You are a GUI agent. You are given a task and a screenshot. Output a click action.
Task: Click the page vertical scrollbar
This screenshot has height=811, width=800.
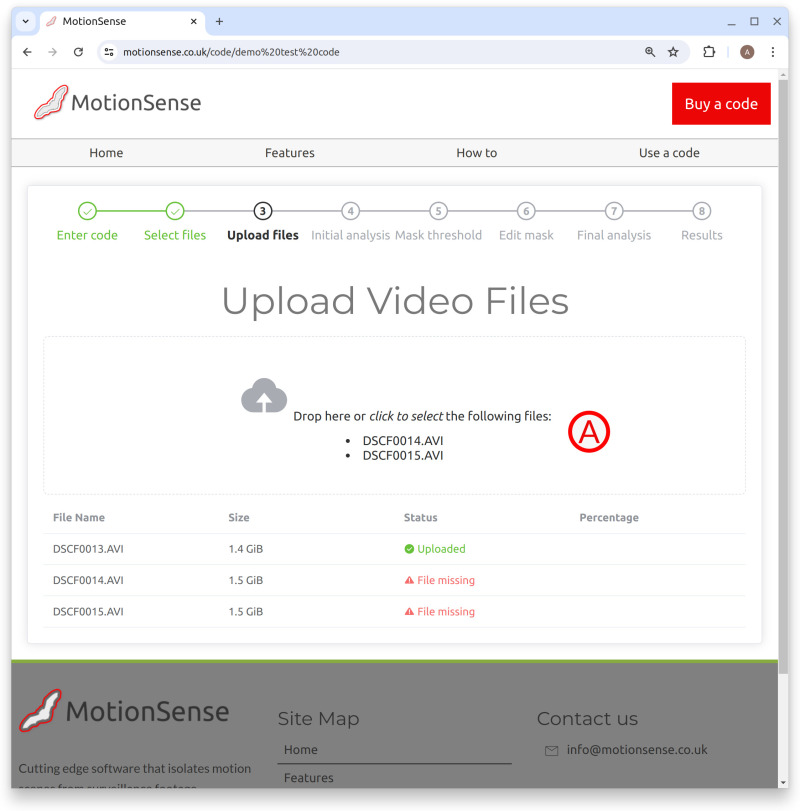[783, 377]
